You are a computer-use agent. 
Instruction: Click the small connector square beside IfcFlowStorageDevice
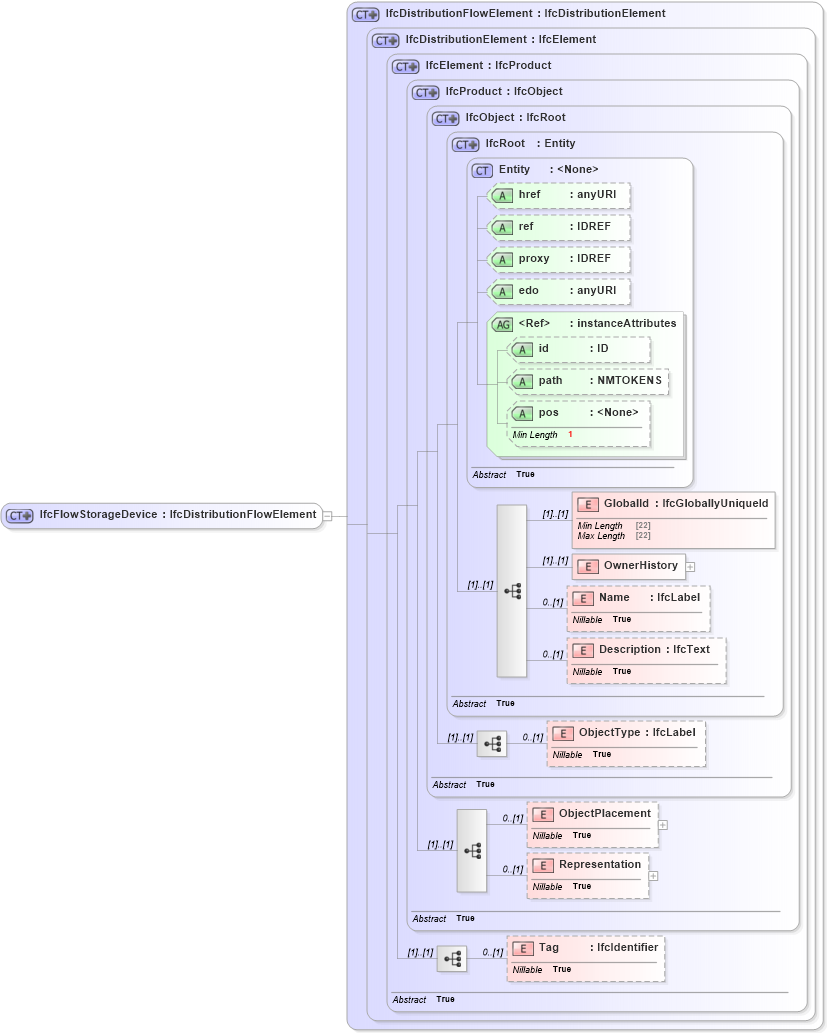[x=327, y=515]
